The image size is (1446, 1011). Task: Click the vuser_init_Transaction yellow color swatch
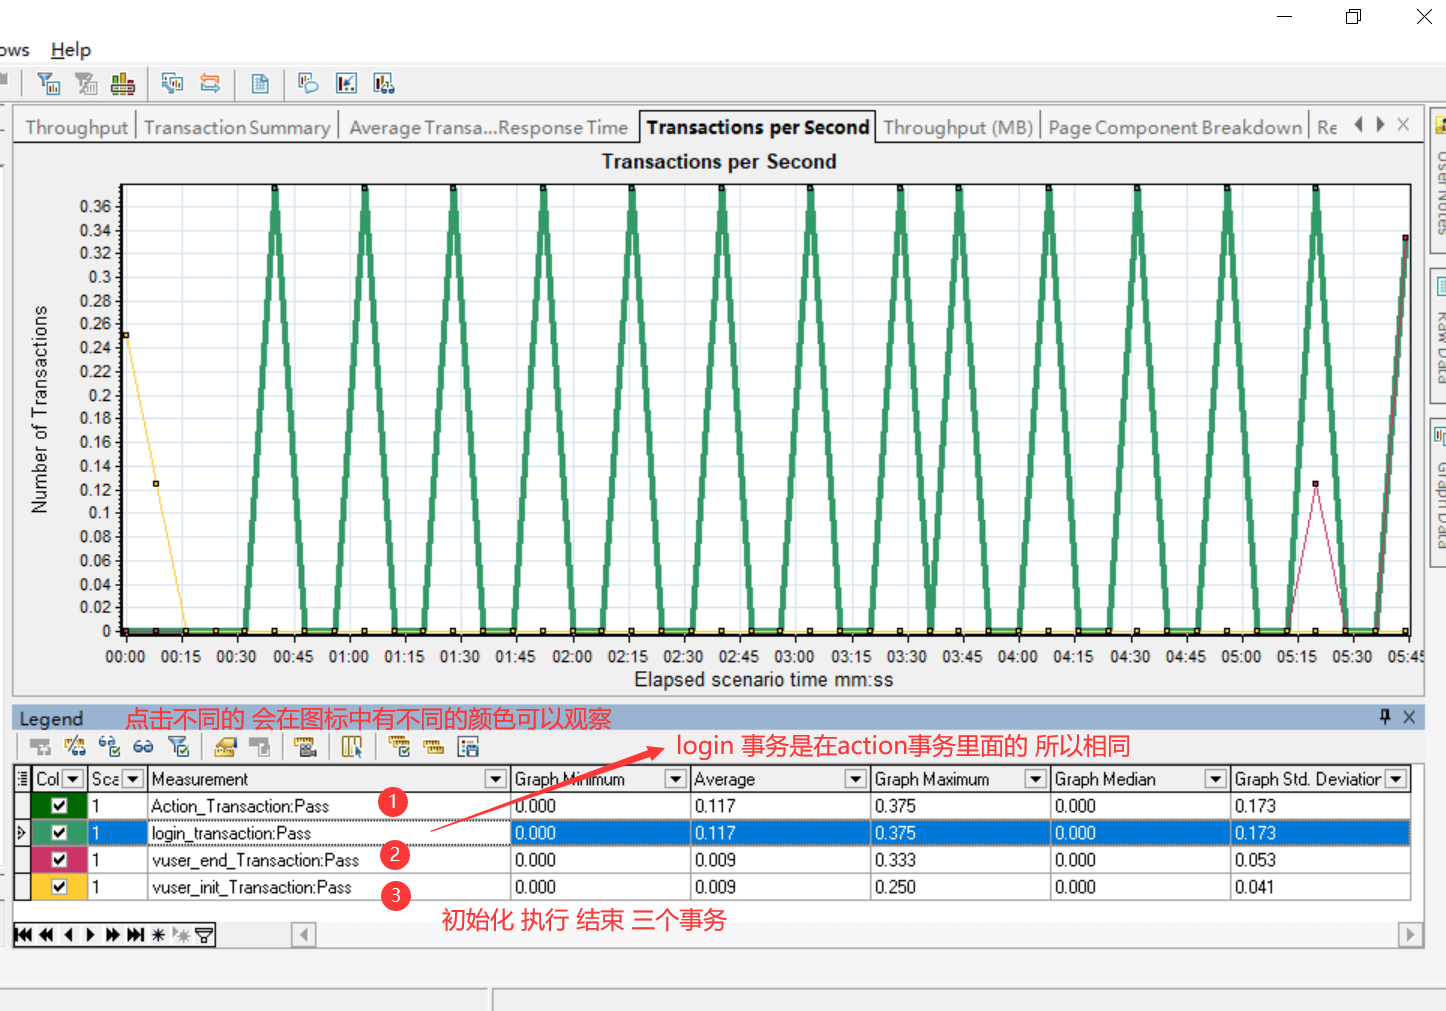click(59, 887)
